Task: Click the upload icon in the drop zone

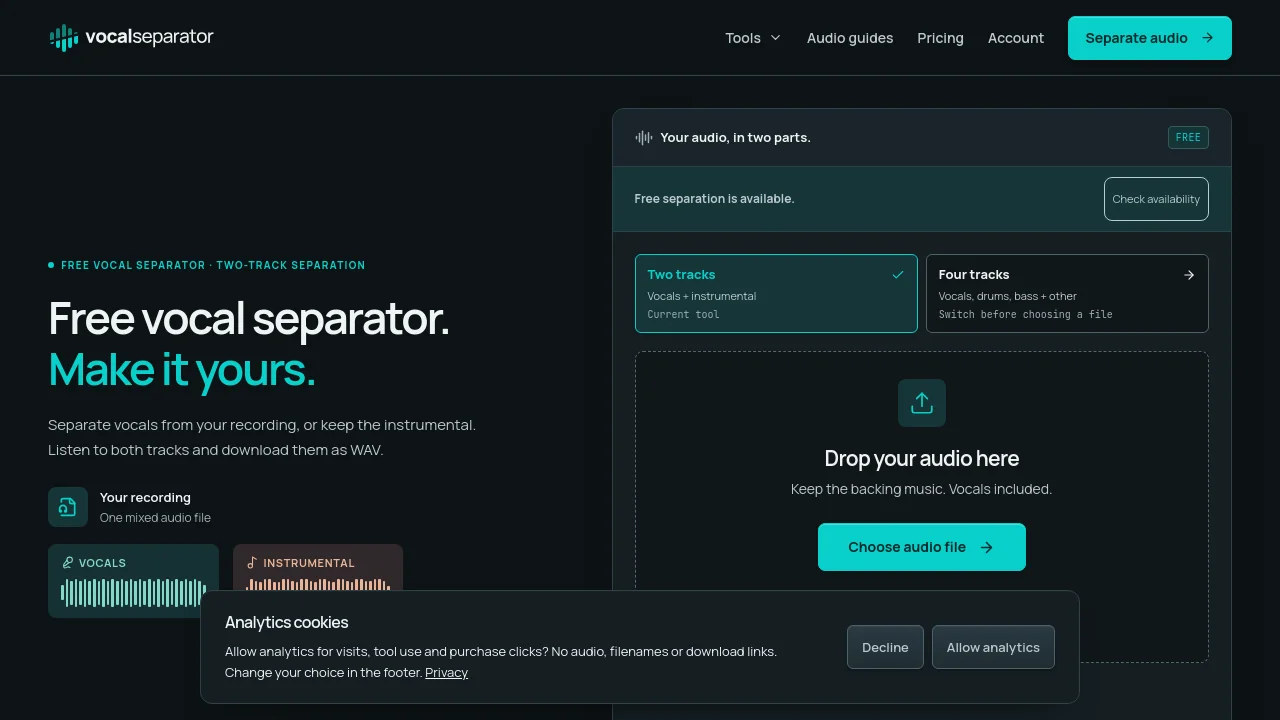Action: 922,403
